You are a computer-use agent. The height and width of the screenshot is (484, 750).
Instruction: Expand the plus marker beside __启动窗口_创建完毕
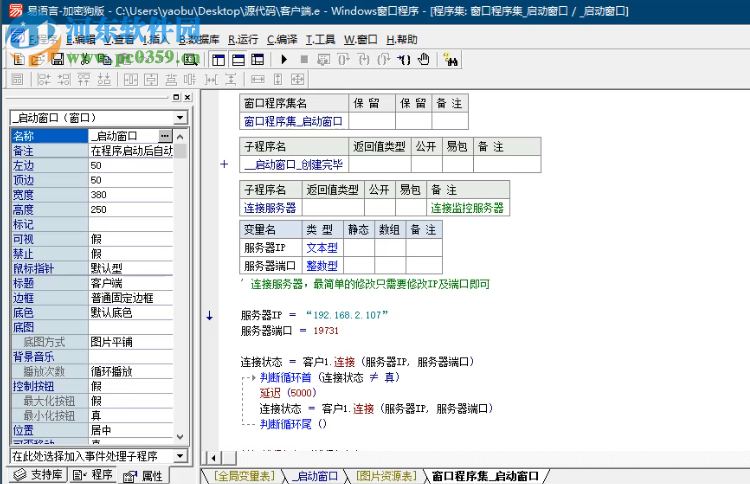(x=224, y=163)
